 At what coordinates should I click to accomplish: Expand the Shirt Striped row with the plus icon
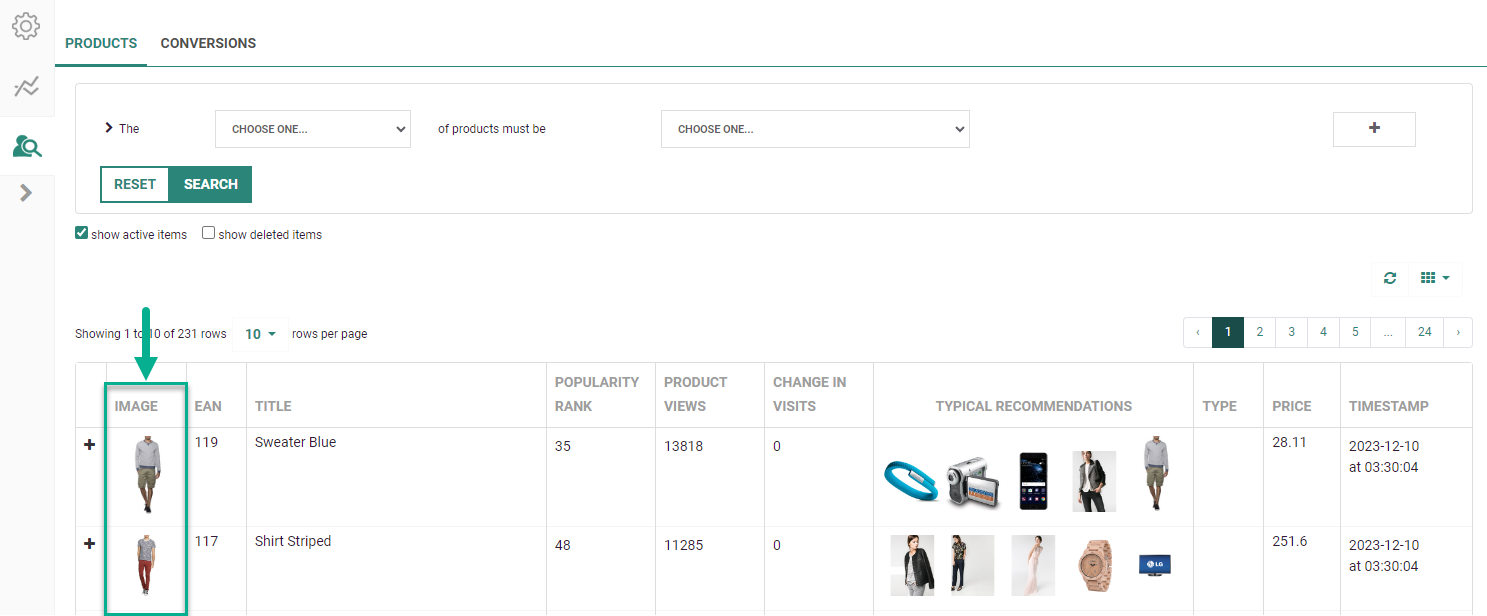pyautogui.click(x=90, y=543)
